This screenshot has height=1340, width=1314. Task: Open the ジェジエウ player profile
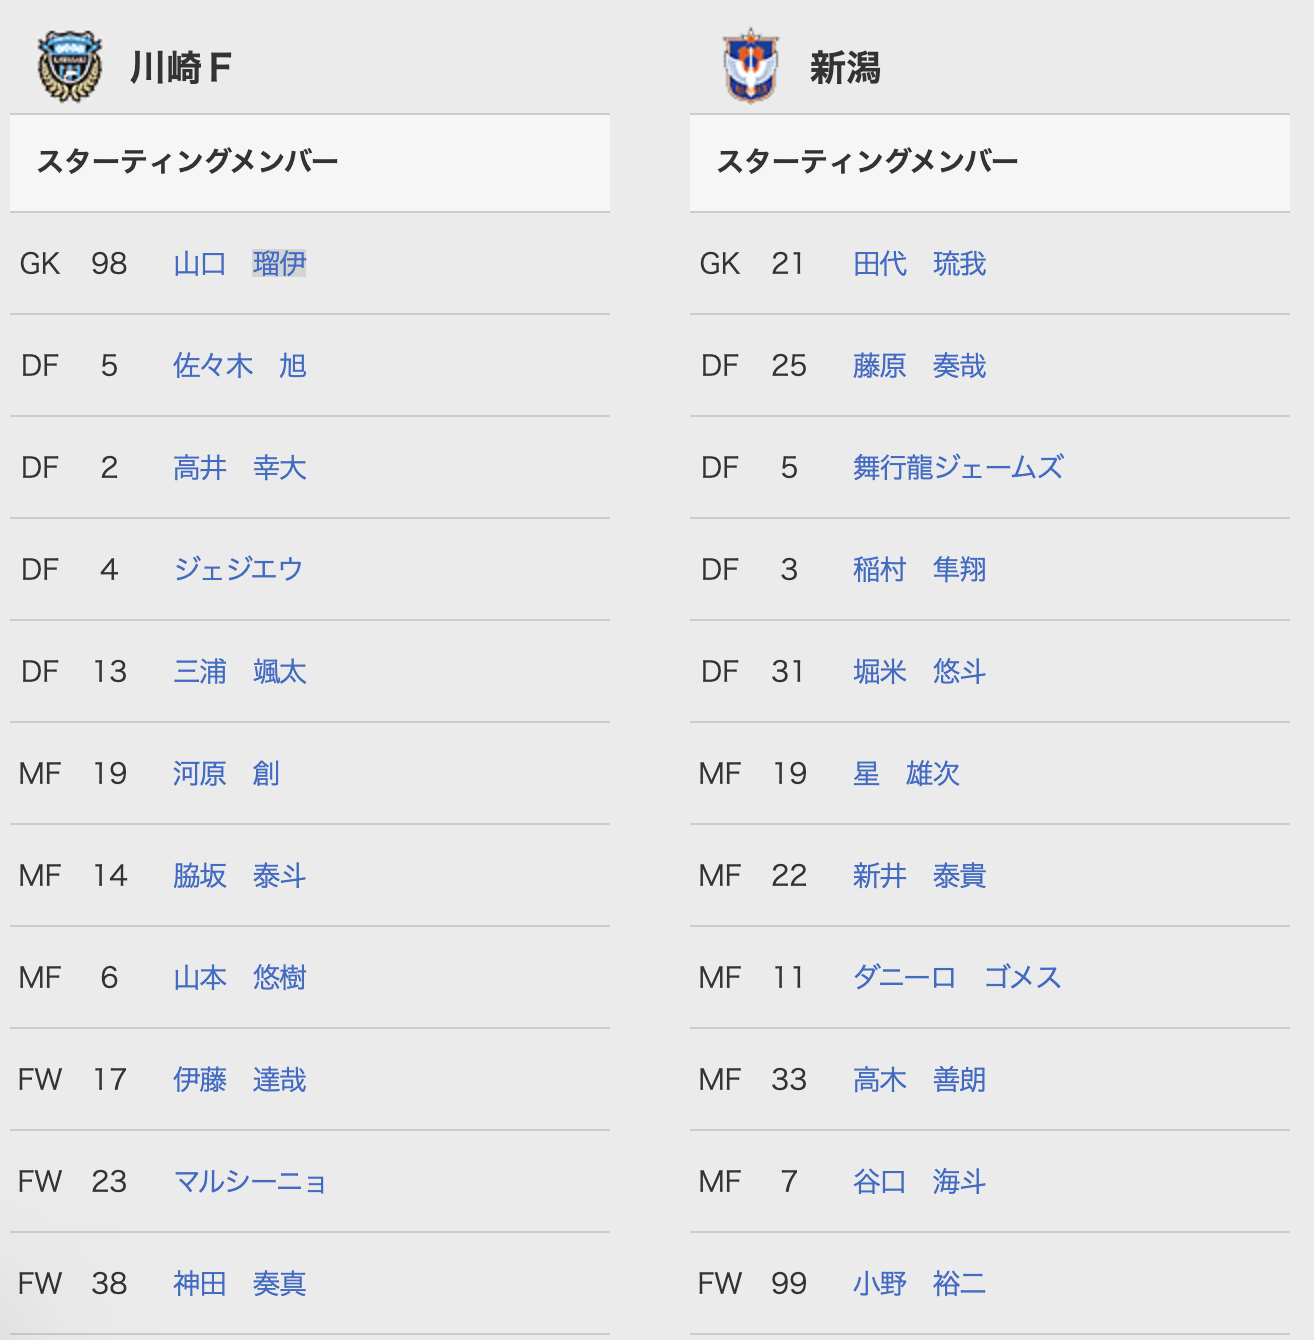point(238,570)
